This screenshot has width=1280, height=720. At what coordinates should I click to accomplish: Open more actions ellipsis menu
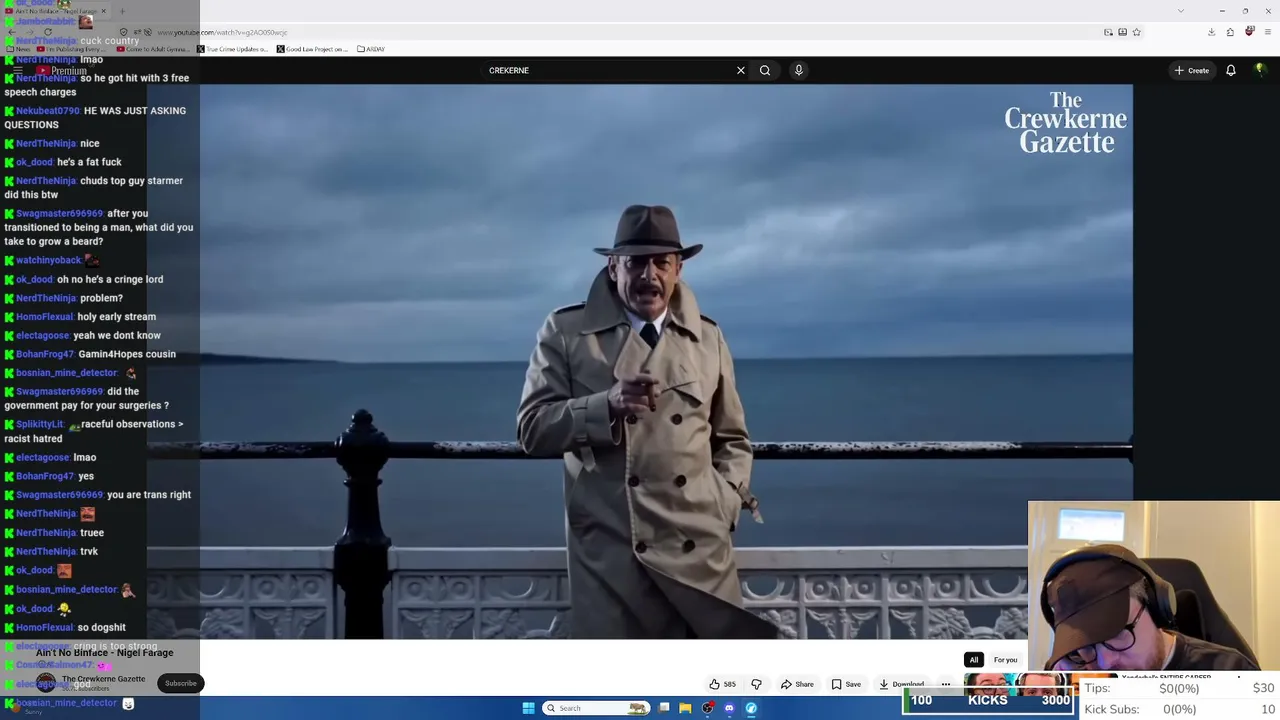point(945,684)
